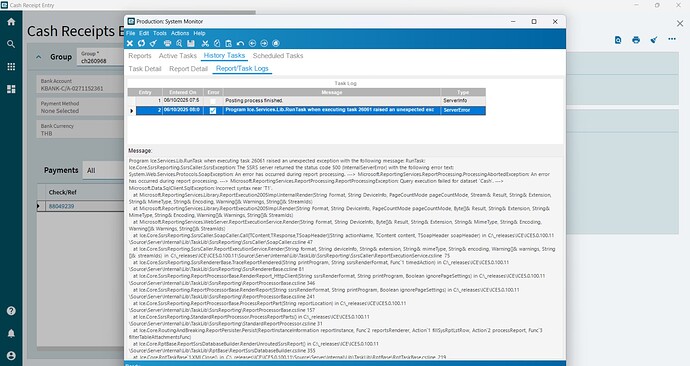Open the Help question mark icon in sidebar
The height and width of the screenshot is (366, 690).
(11, 311)
